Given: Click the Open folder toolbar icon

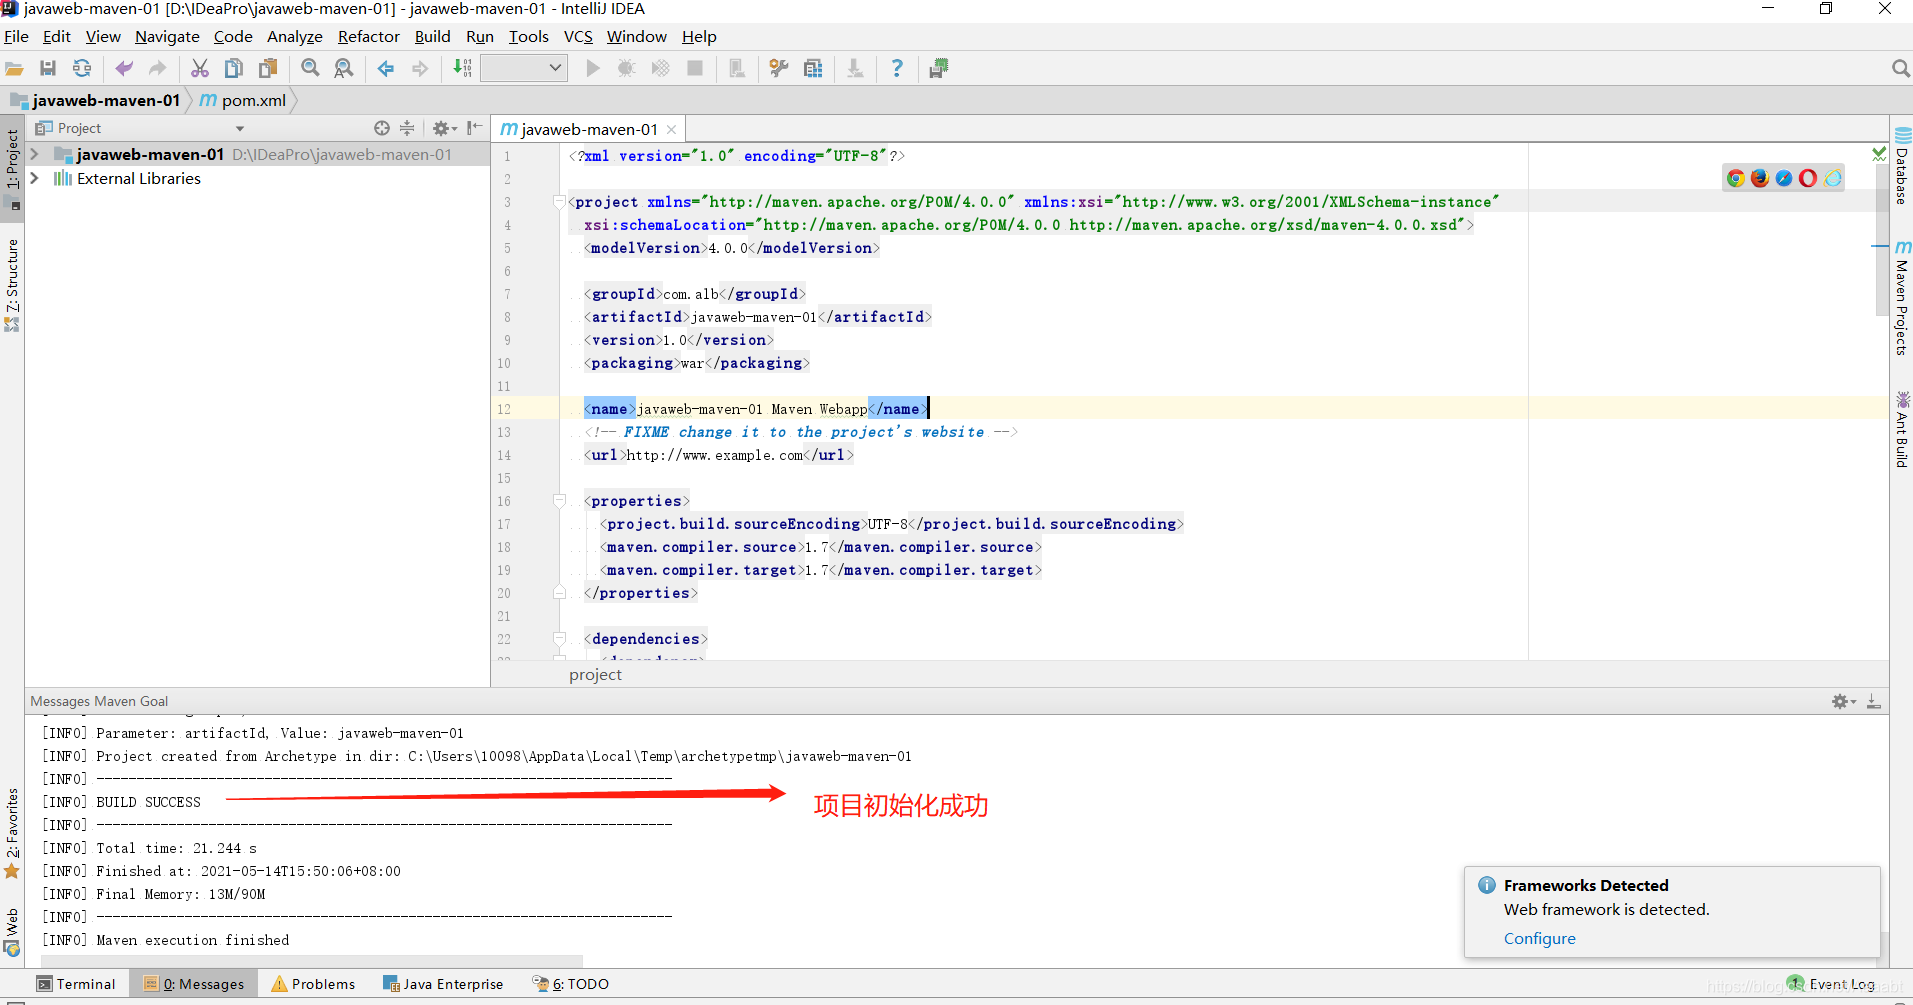Looking at the screenshot, I should (x=14, y=68).
